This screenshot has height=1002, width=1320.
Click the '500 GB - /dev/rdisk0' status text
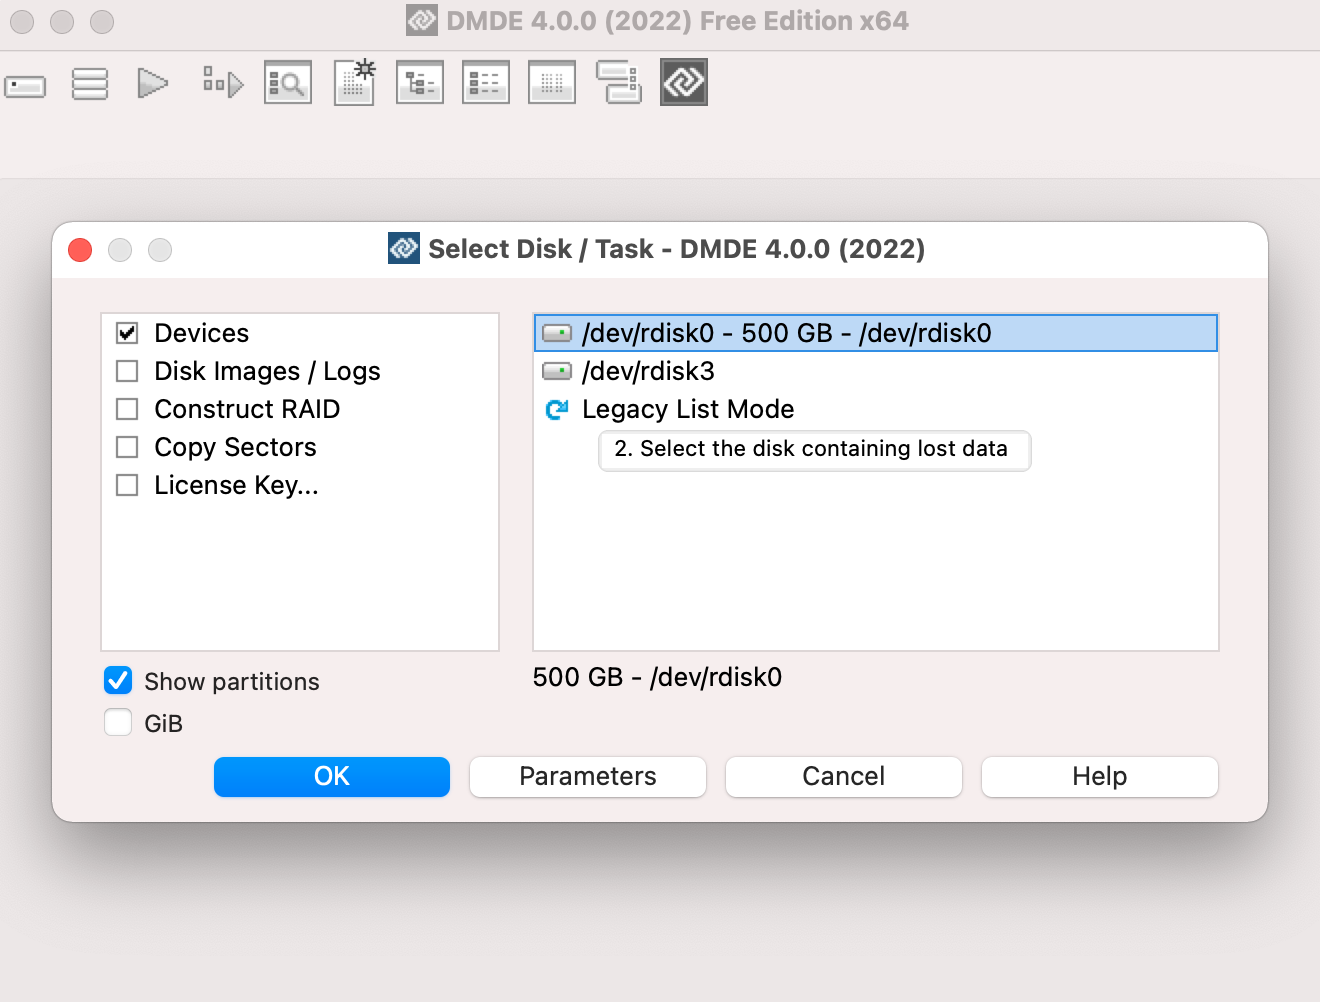pos(657,677)
